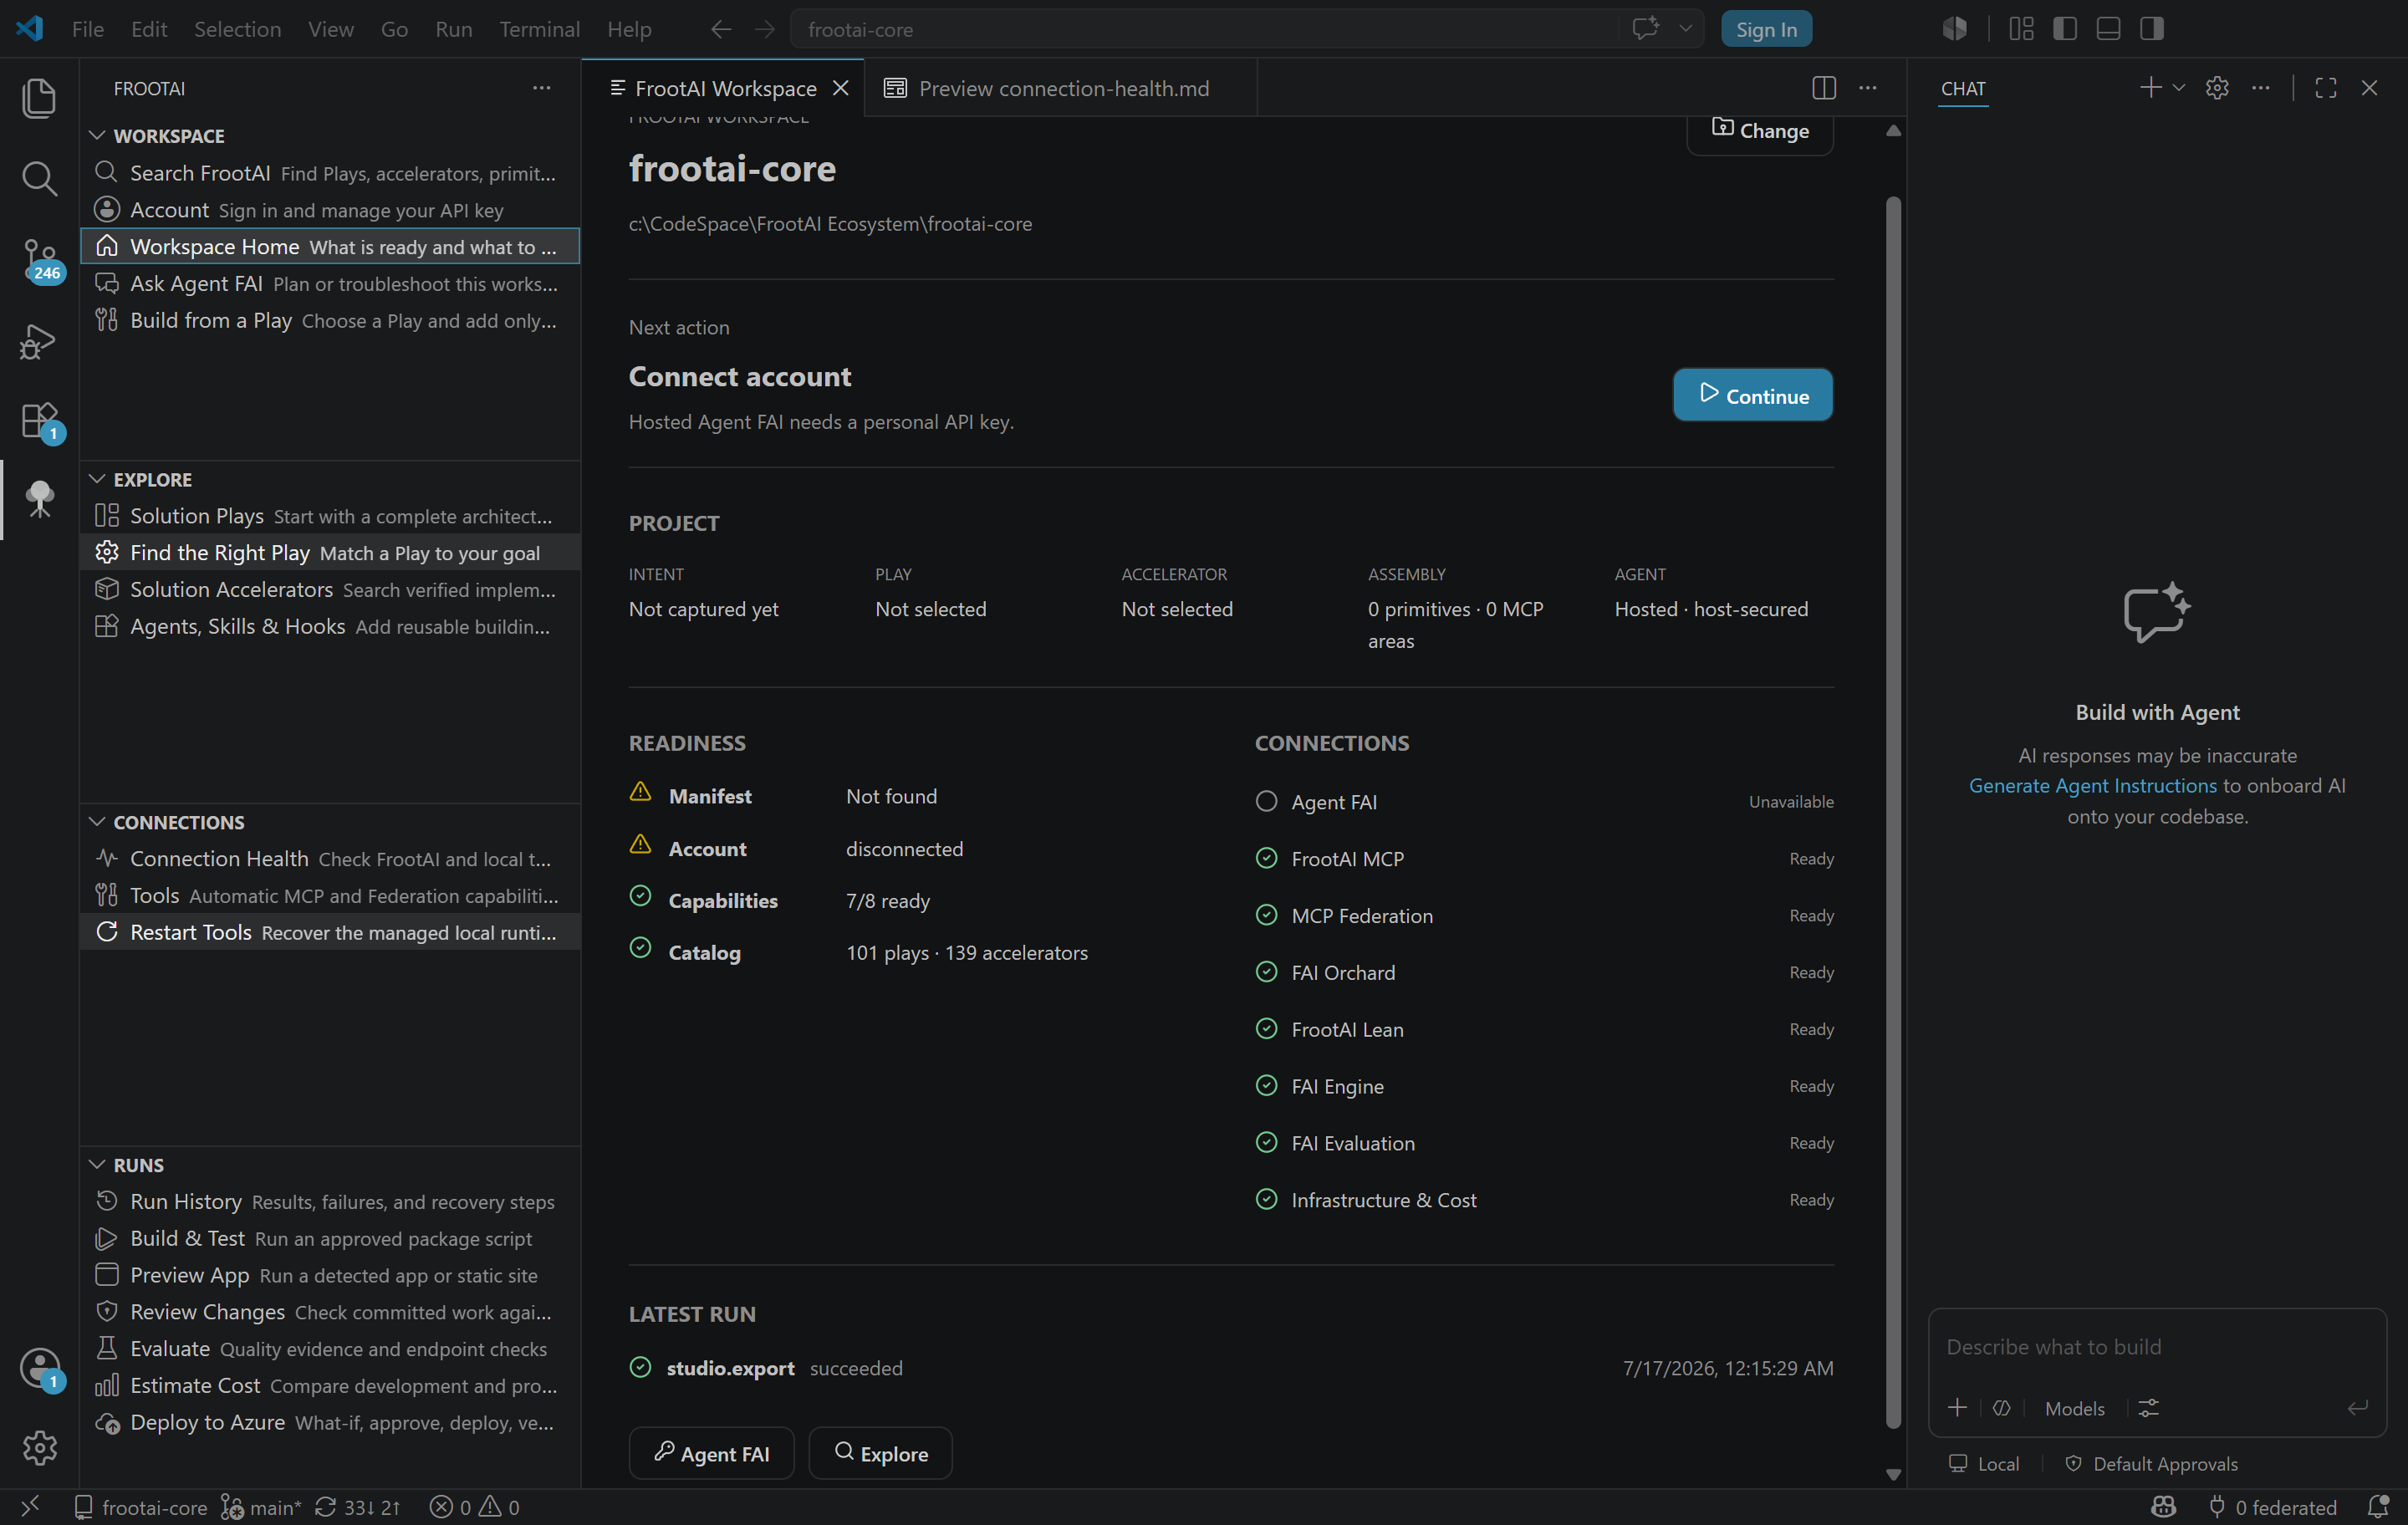Image resolution: width=2408 pixels, height=1525 pixels.
Task: Go forward with the navigation arrow
Action: click(764, 29)
